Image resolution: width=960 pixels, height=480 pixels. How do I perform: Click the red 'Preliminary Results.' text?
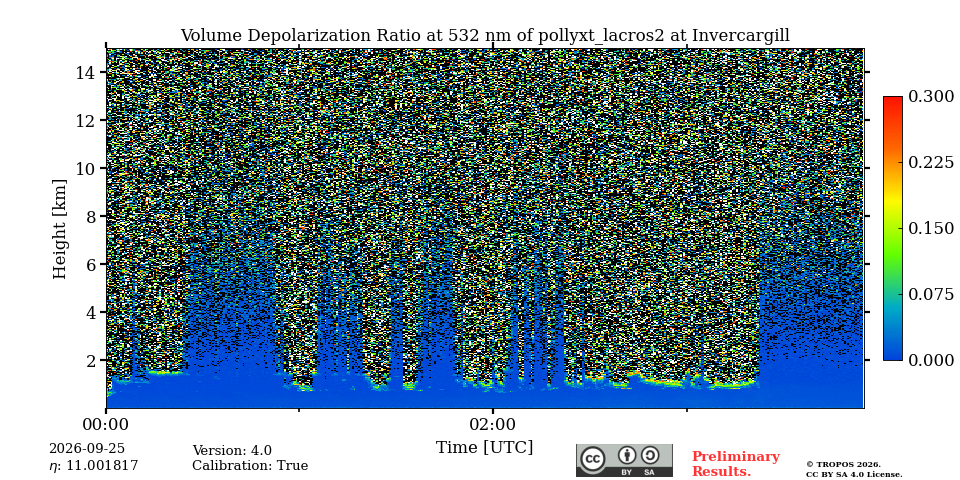[735, 464]
